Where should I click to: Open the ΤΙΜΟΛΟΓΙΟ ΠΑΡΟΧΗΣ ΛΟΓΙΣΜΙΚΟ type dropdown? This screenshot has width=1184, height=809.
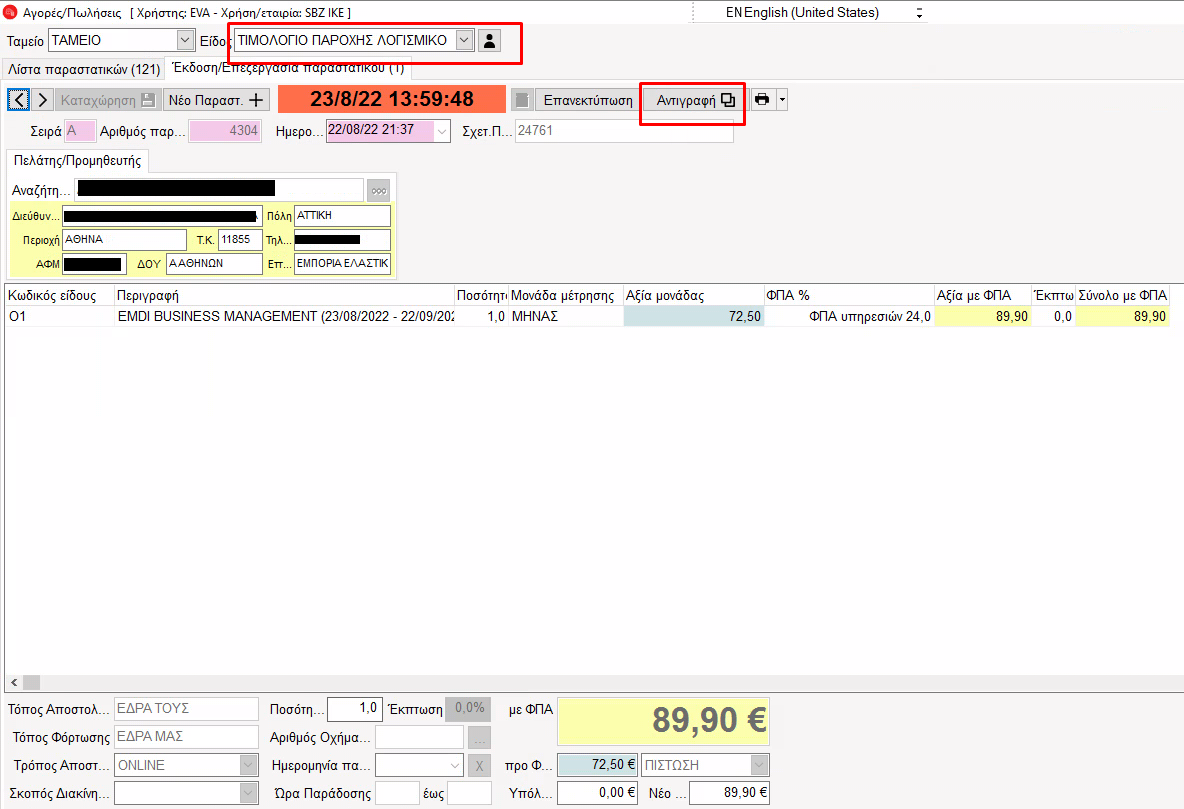464,40
